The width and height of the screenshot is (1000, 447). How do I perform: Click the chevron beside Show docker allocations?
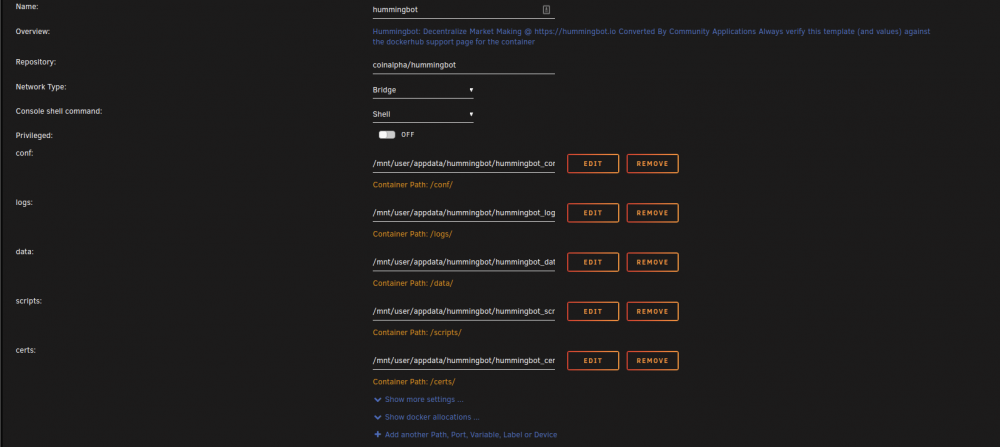[378, 418]
